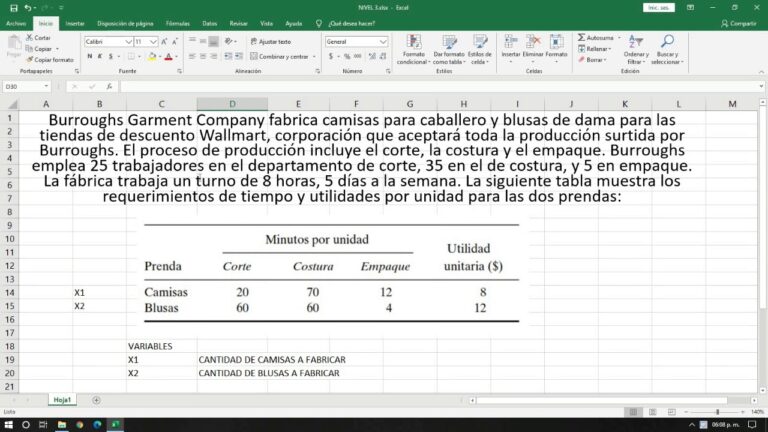Screen dimensions: 768x432
Task: Open the Insertar ribbon tab
Action: pos(75,22)
